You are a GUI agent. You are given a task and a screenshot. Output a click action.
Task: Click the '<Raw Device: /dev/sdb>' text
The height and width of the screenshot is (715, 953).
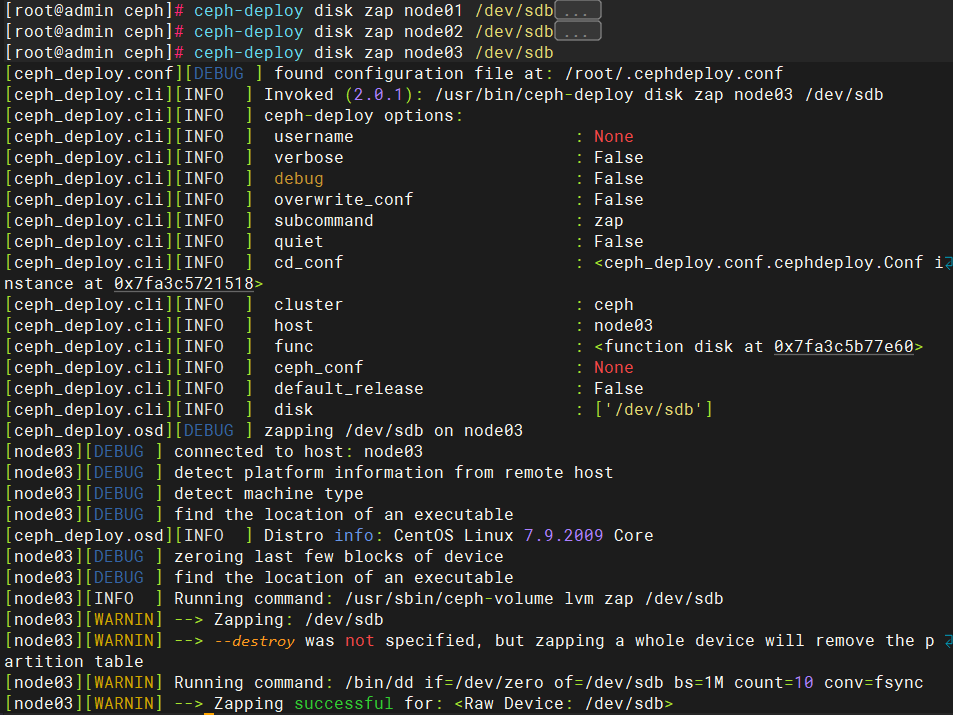[x=563, y=703]
